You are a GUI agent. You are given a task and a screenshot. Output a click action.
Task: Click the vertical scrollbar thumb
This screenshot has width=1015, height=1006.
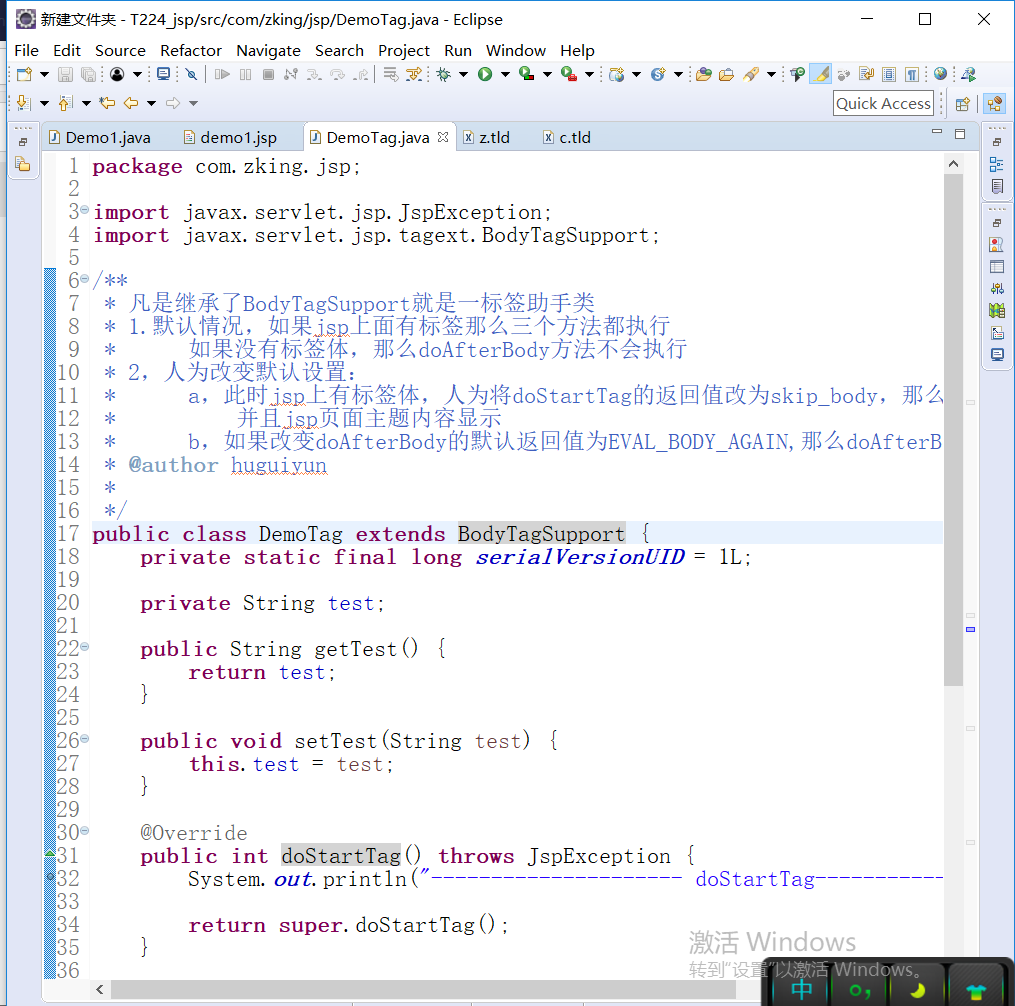tap(953, 429)
